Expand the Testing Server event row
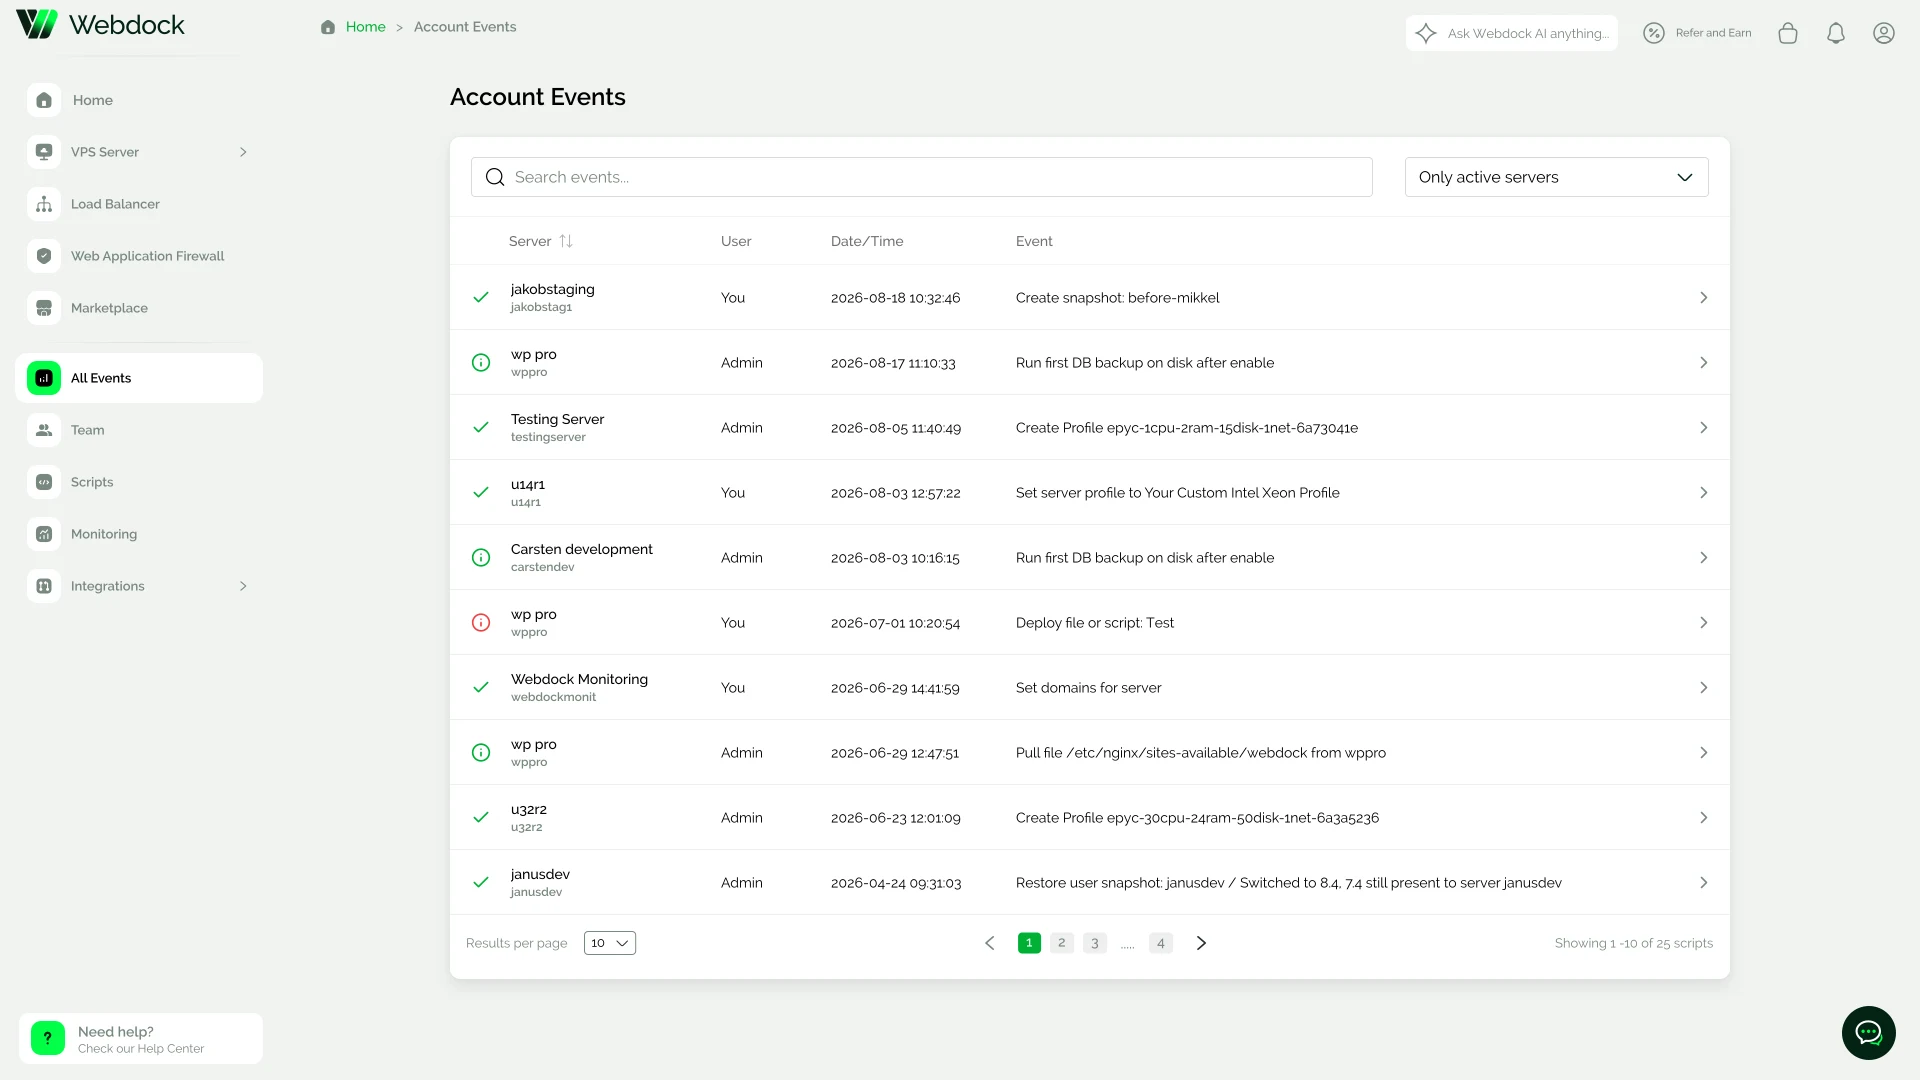Image resolution: width=1920 pixels, height=1080 pixels. [x=1704, y=428]
